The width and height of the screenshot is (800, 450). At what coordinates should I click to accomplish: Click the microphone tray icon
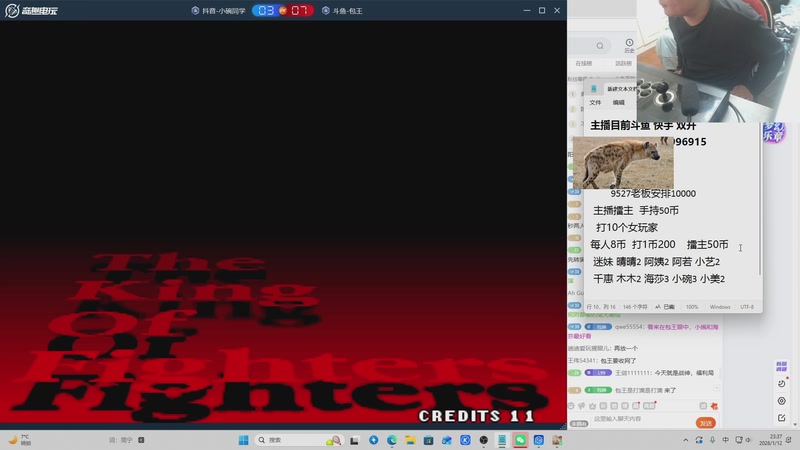[x=712, y=440]
